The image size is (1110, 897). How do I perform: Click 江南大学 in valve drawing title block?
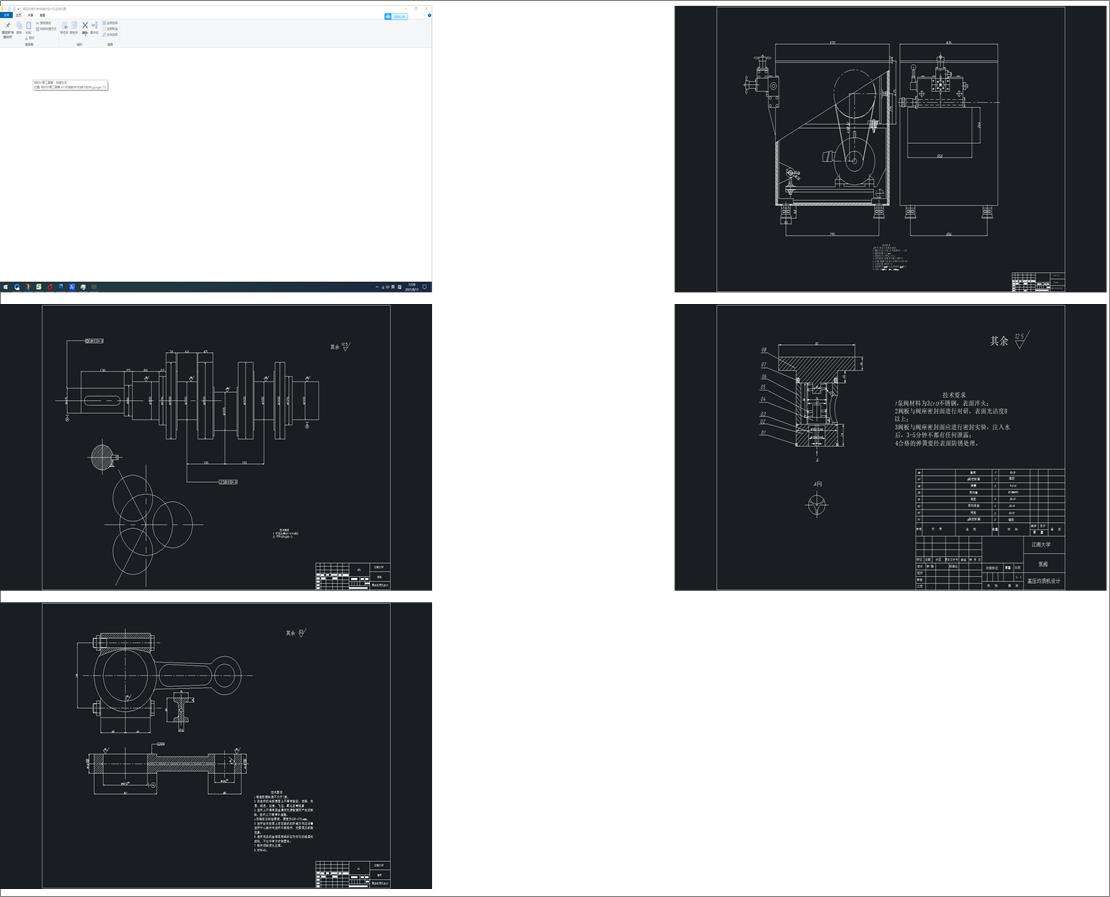[x=1041, y=544]
